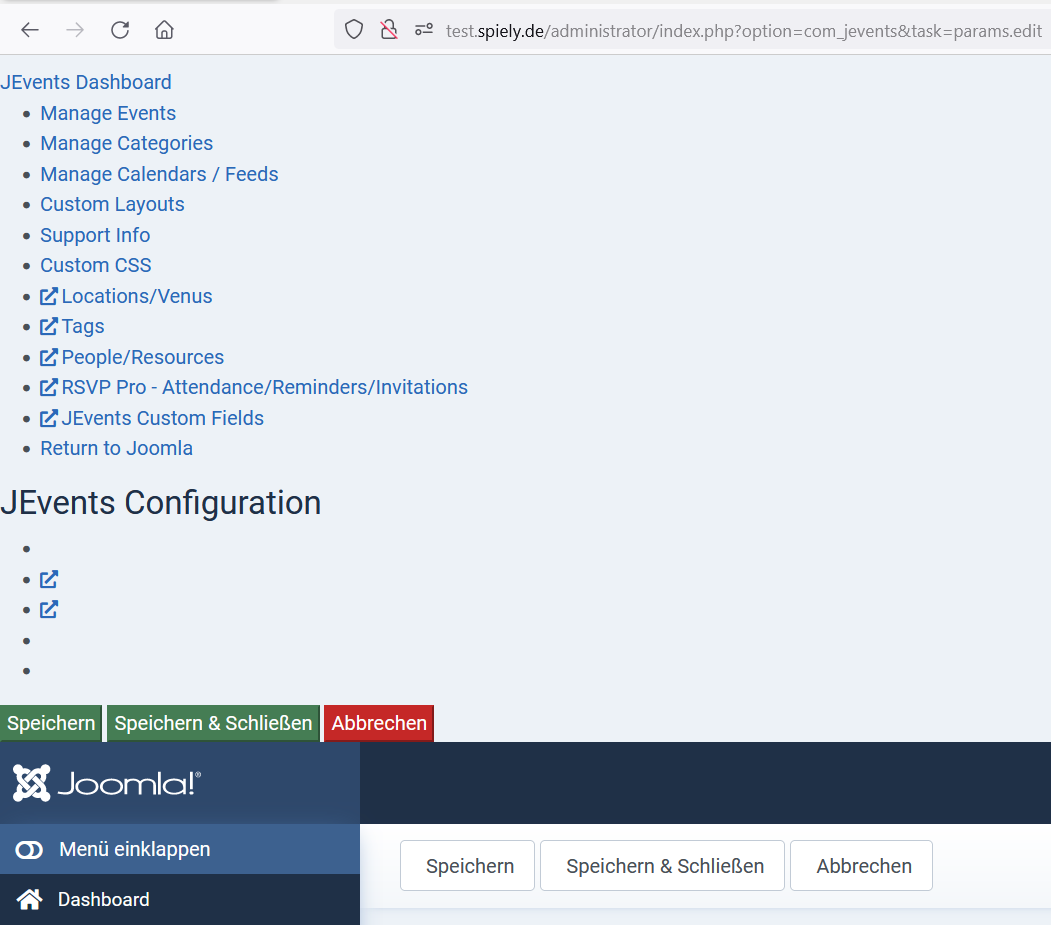
Task: Open the browser home page icon
Action: 164,30
